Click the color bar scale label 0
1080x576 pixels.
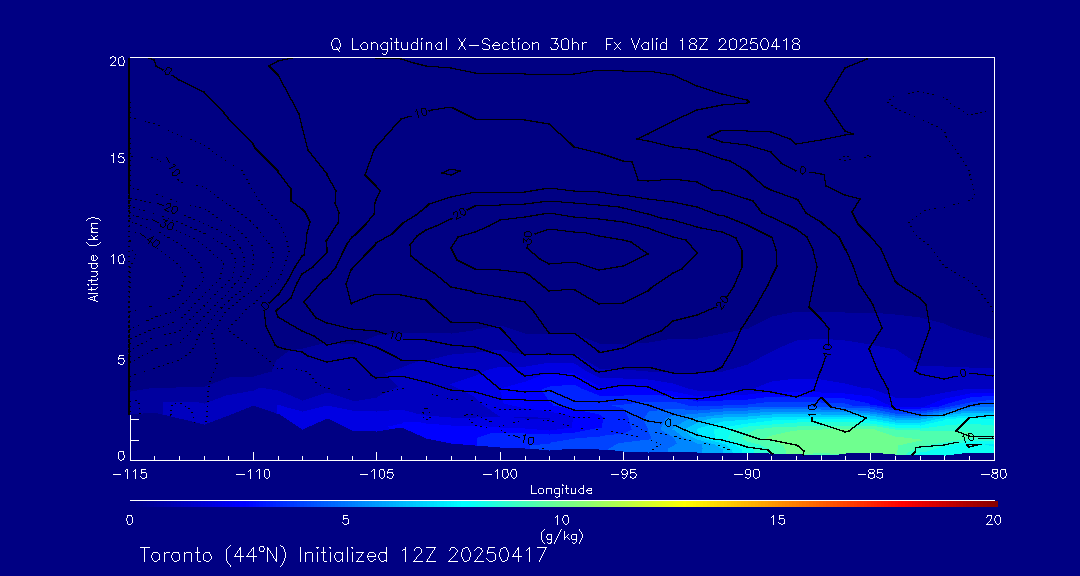coord(129,521)
